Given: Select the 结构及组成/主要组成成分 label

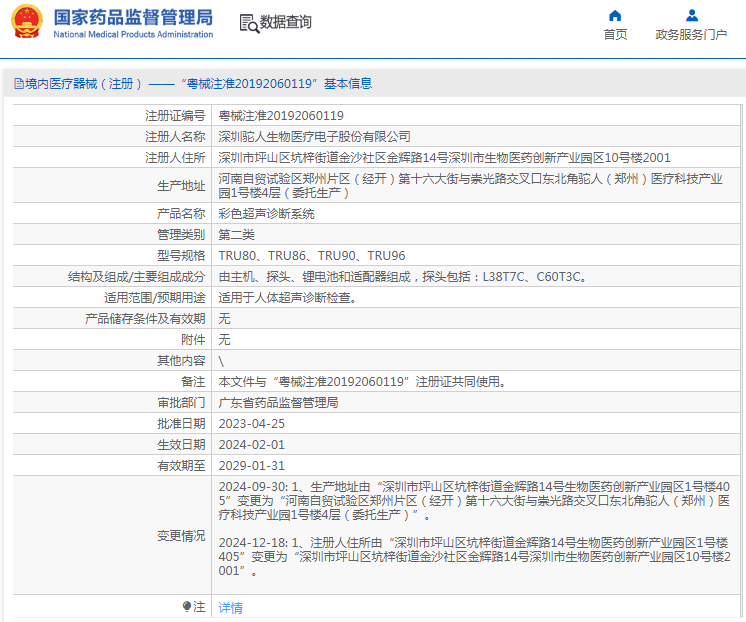Looking at the screenshot, I should point(137,276).
